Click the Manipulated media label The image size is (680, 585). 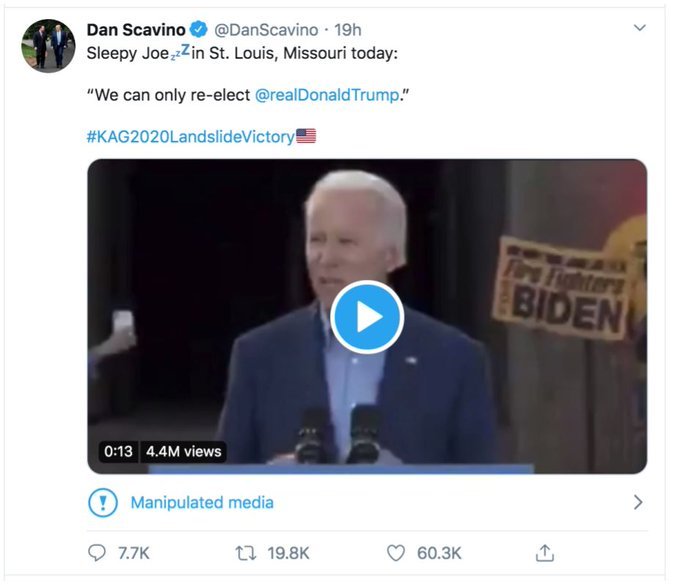click(x=202, y=503)
